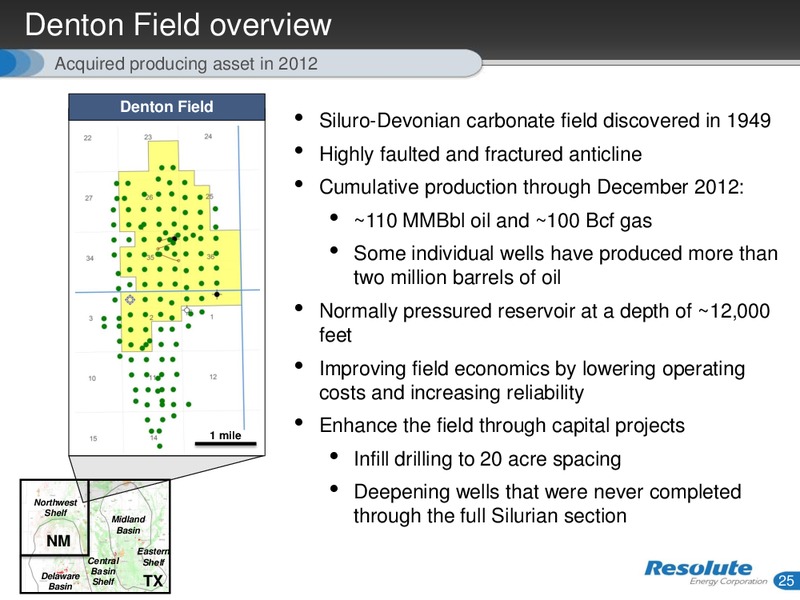The image size is (800, 600).
Task: Click section number 15 on the map
Action: [x=93, y=438]
